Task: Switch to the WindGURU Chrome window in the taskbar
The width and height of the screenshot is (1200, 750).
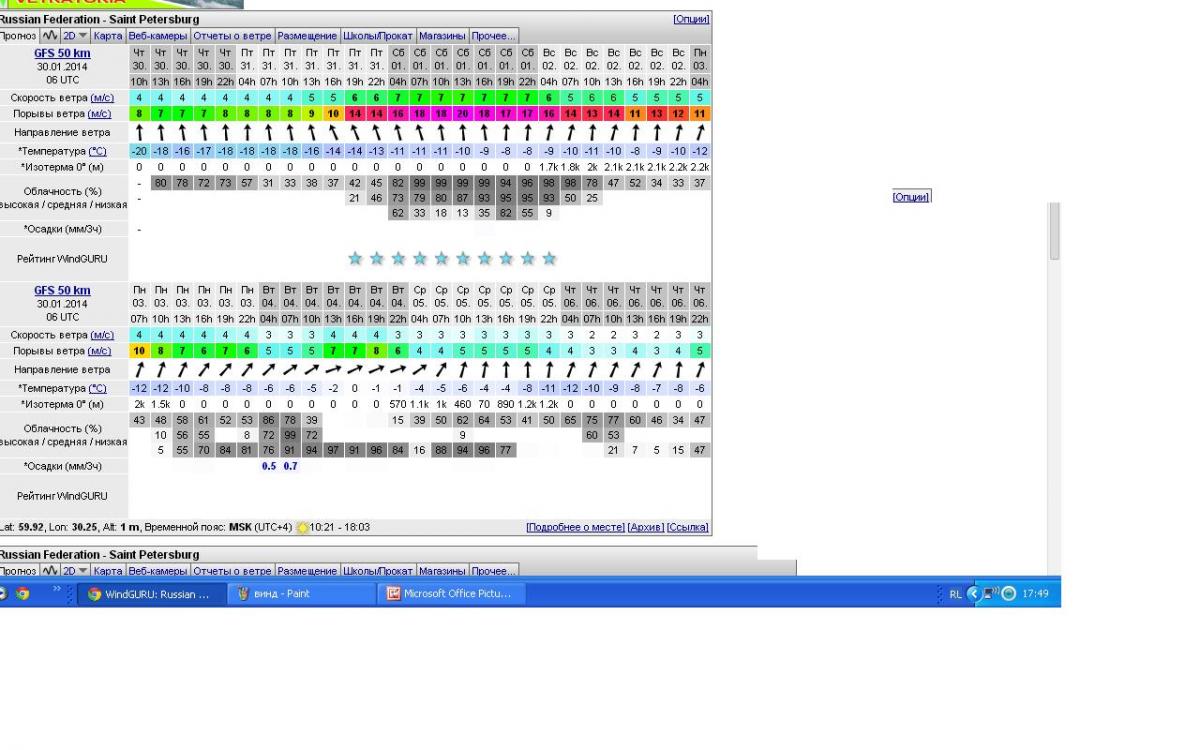Action: point(148,593)
